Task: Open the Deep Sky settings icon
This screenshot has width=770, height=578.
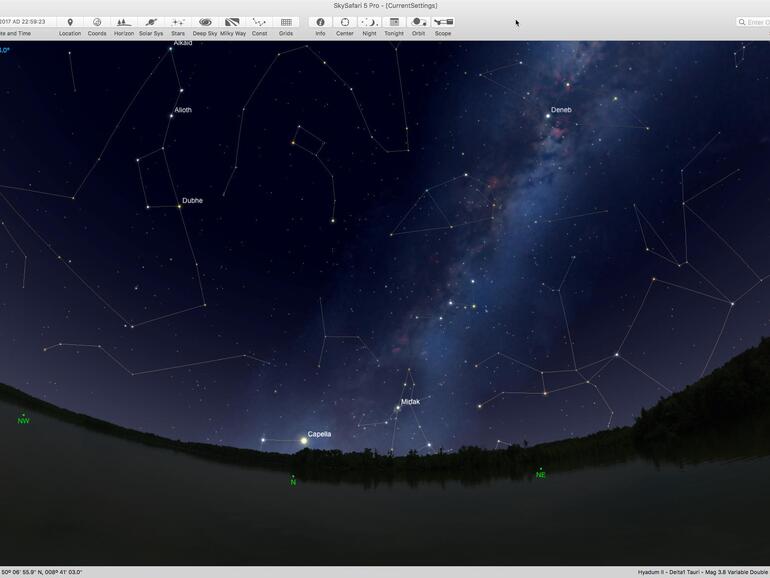Action: click(205, 22)
